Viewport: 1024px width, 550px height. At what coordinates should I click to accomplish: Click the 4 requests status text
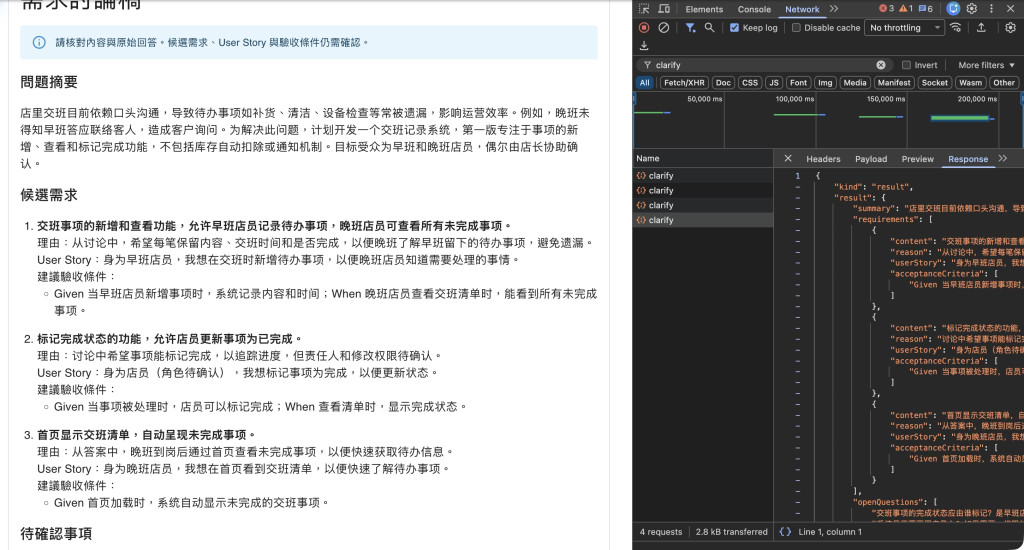pos(661,532)
